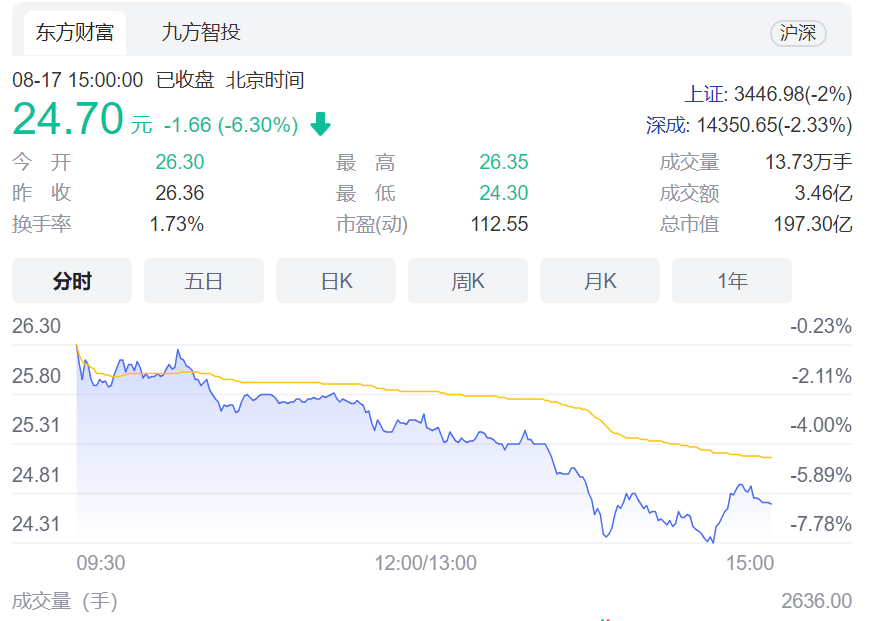
Task: Switch to the 东方财富 tab
Action: 74,32
